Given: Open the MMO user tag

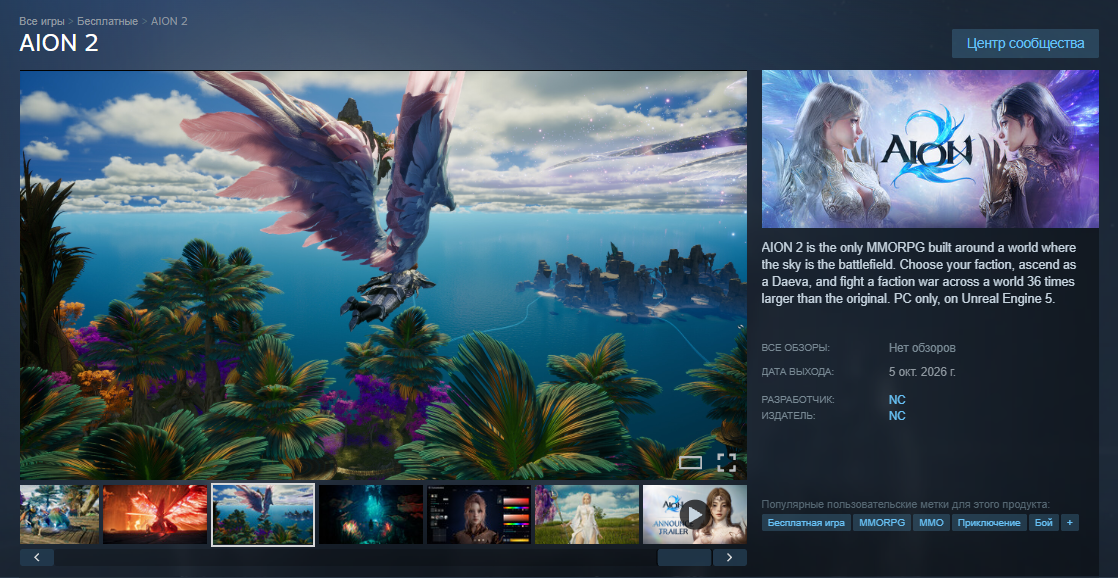Looking at the screenshot, I should (x=931, y=522).
